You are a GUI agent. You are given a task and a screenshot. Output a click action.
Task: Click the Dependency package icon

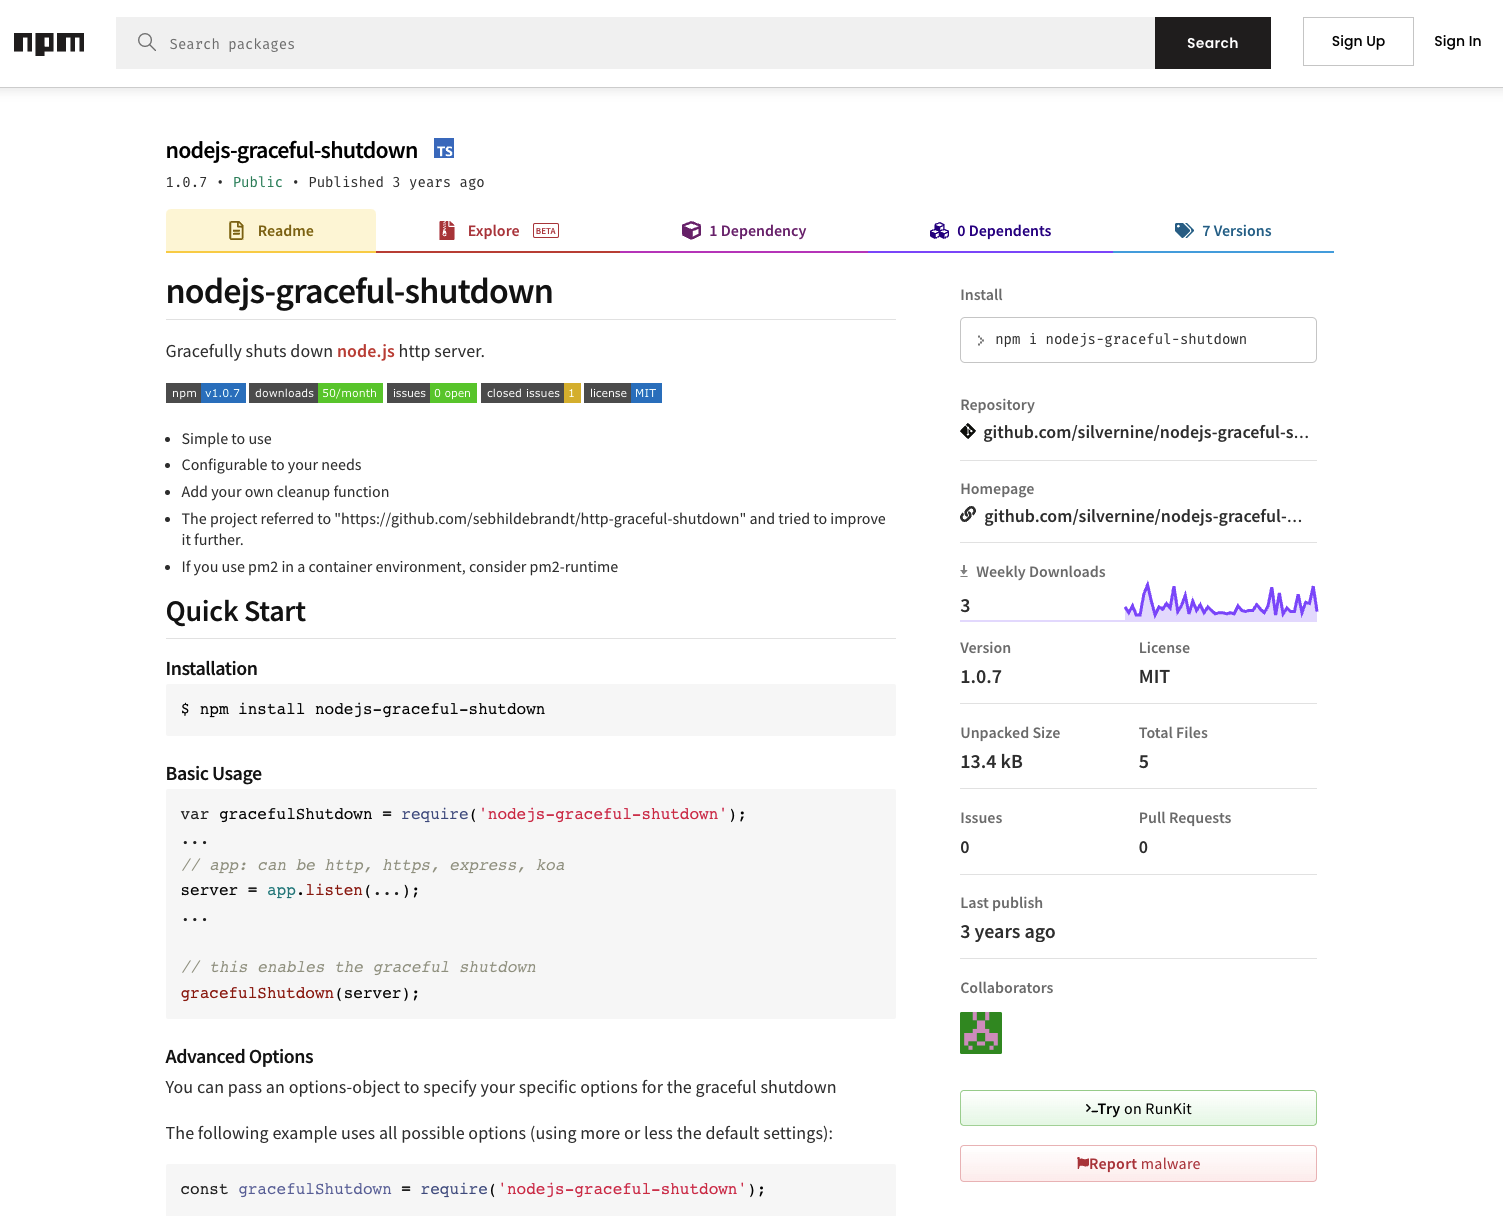pyautogui.click(x=692, y=230)
